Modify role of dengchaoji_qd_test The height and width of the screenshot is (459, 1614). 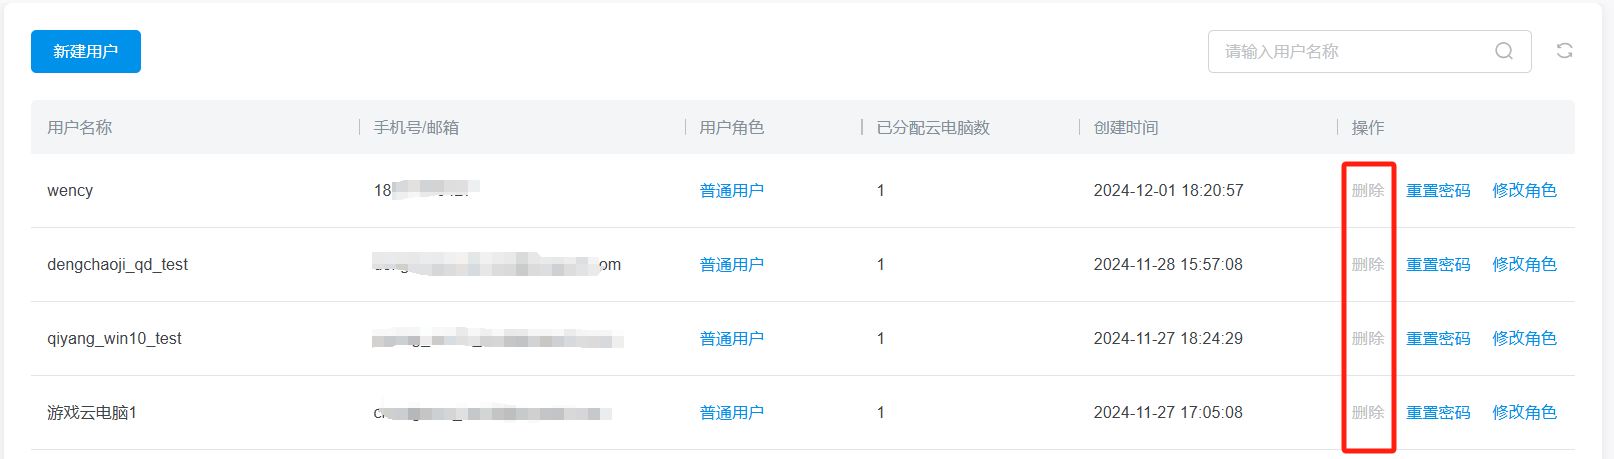coord(1524,264)
